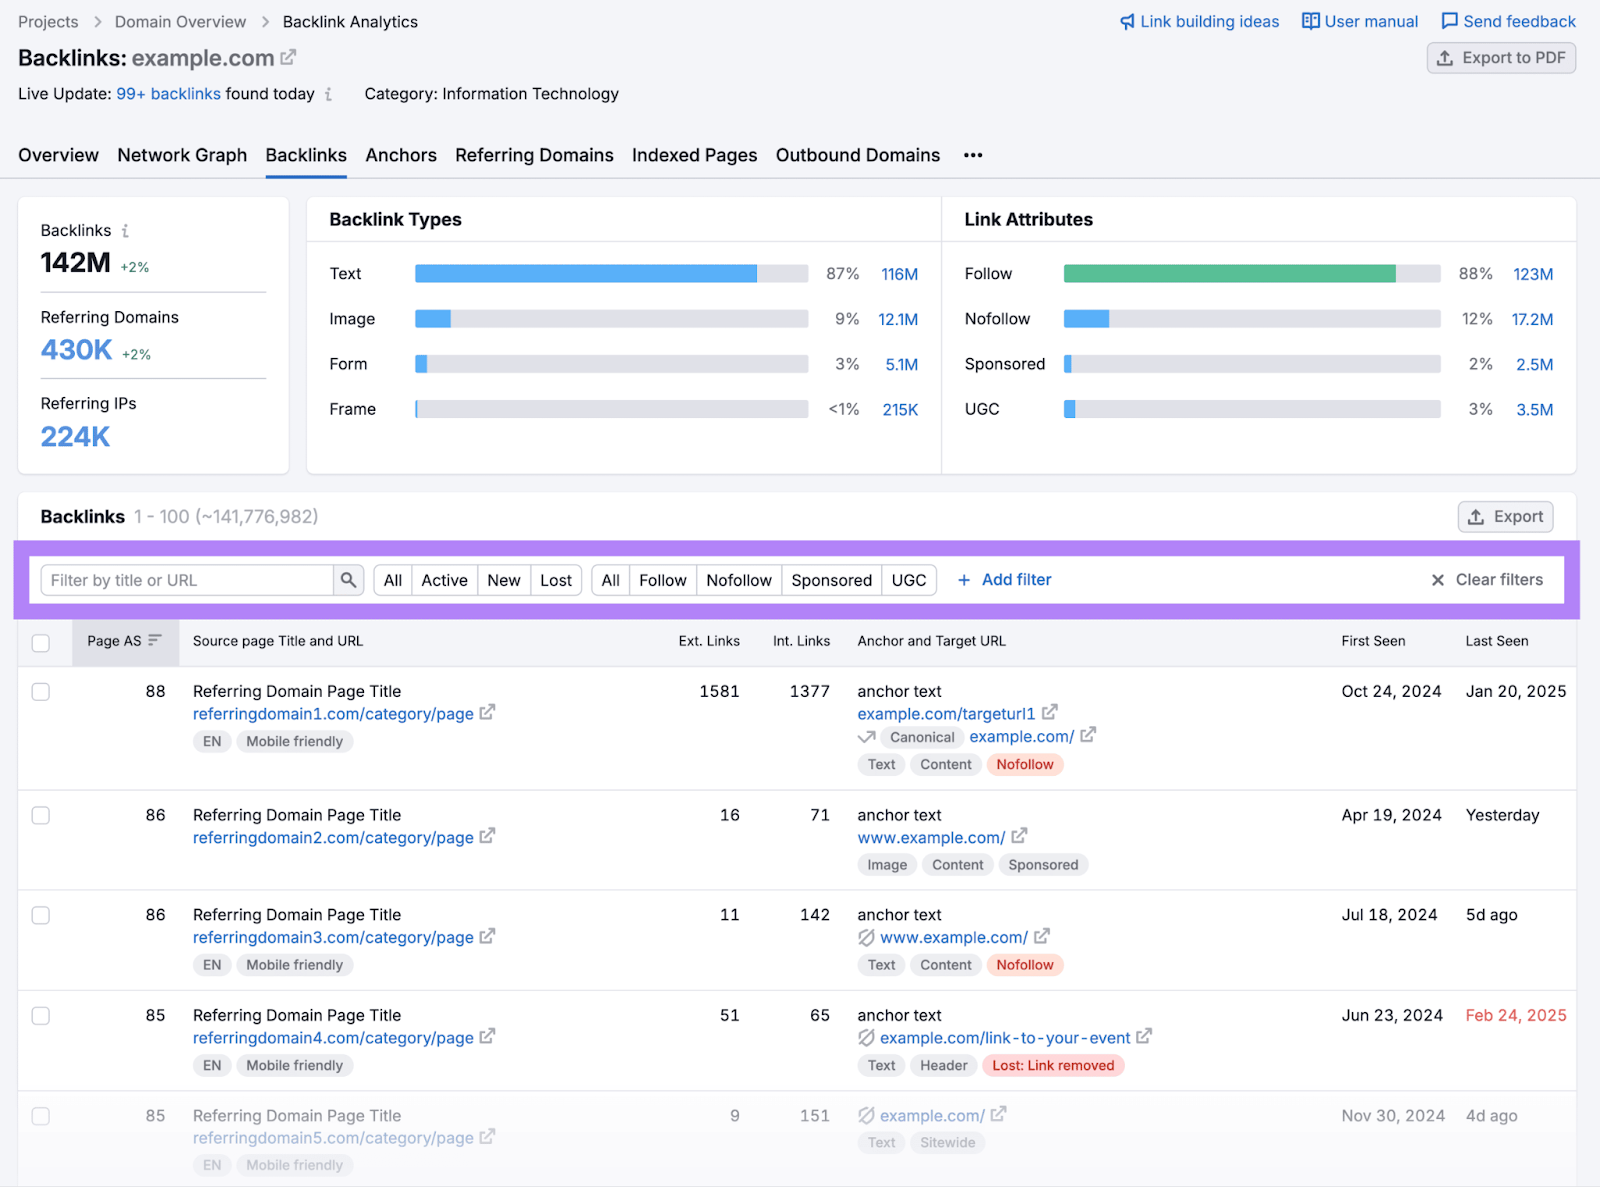Click the Export to PDF button
The width and height of the screenshot is (1600, 1187).
click(1500, 57)
